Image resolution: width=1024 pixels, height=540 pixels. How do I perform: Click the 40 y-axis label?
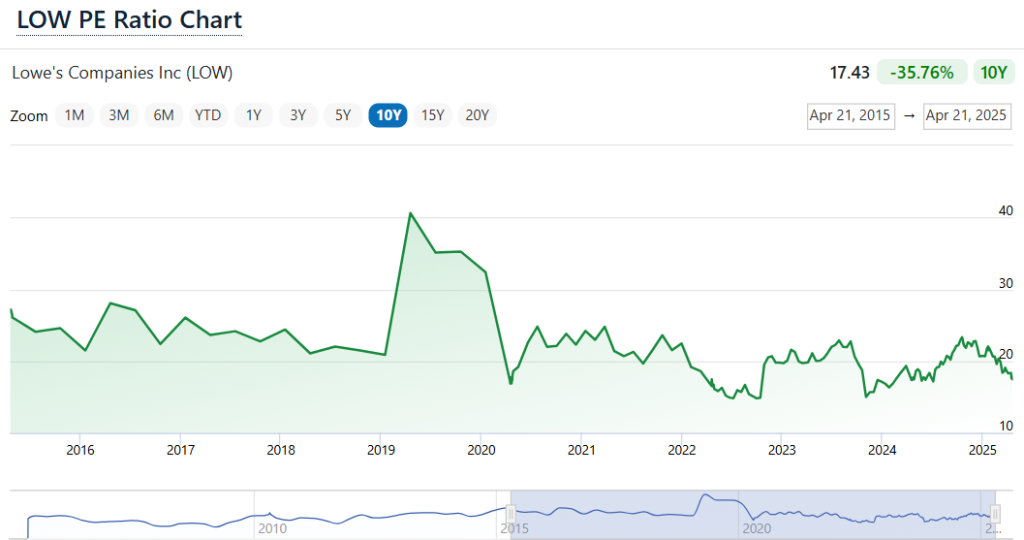pyautogui.click(x=1006, y=210)
